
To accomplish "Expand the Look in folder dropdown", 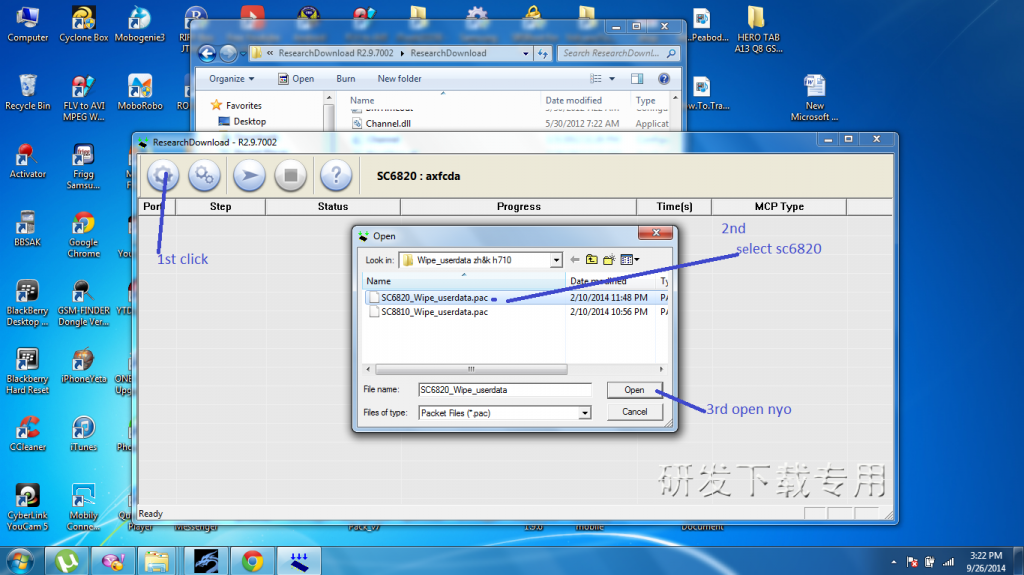I will point(556,260).
